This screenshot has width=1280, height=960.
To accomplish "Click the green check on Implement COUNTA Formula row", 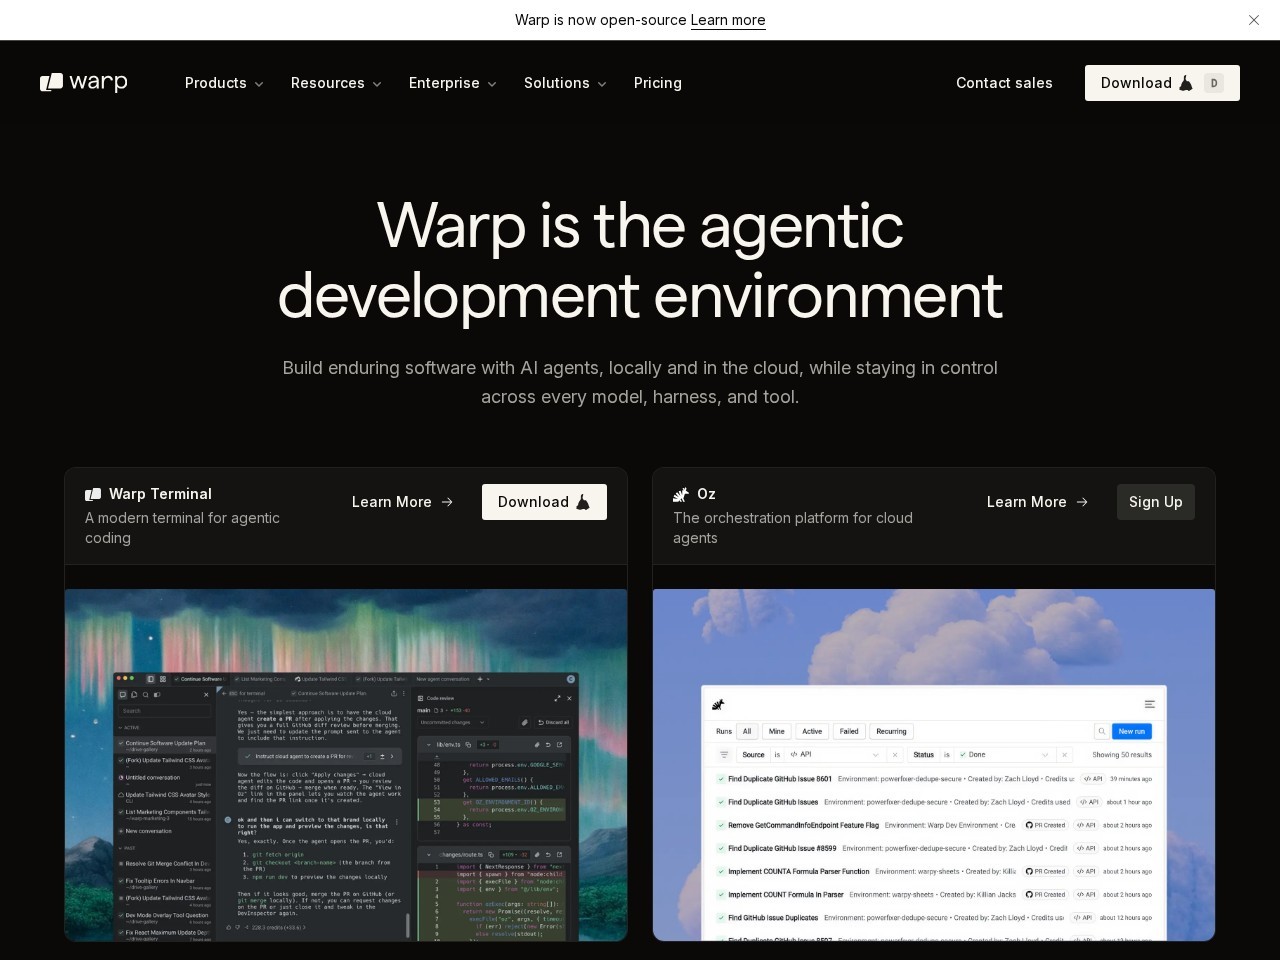I will click(x=721, y=871).
